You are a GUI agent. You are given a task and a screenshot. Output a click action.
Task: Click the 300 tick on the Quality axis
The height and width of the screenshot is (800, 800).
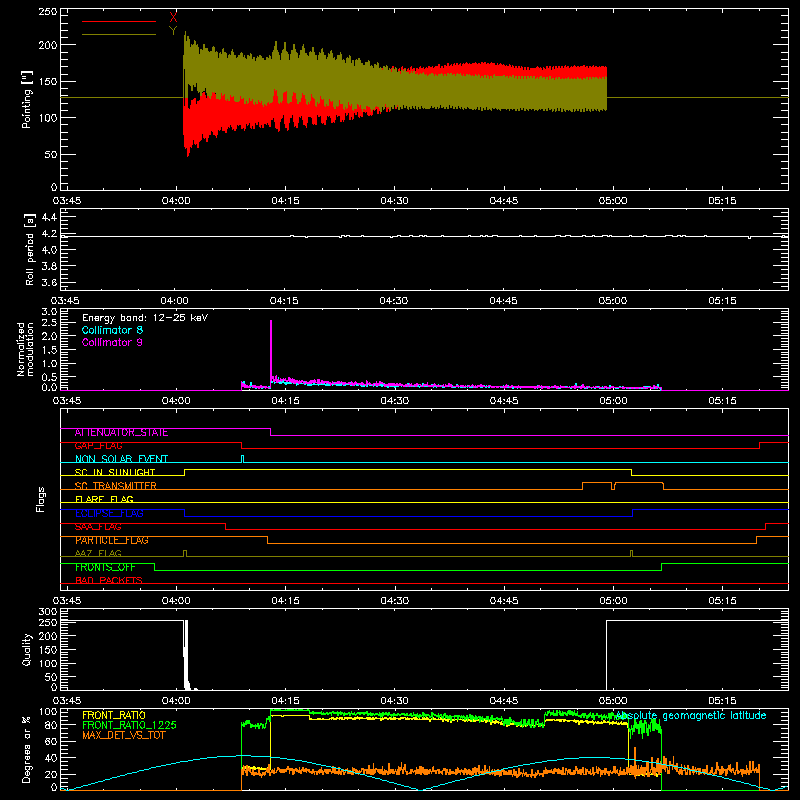click(48, 612)
